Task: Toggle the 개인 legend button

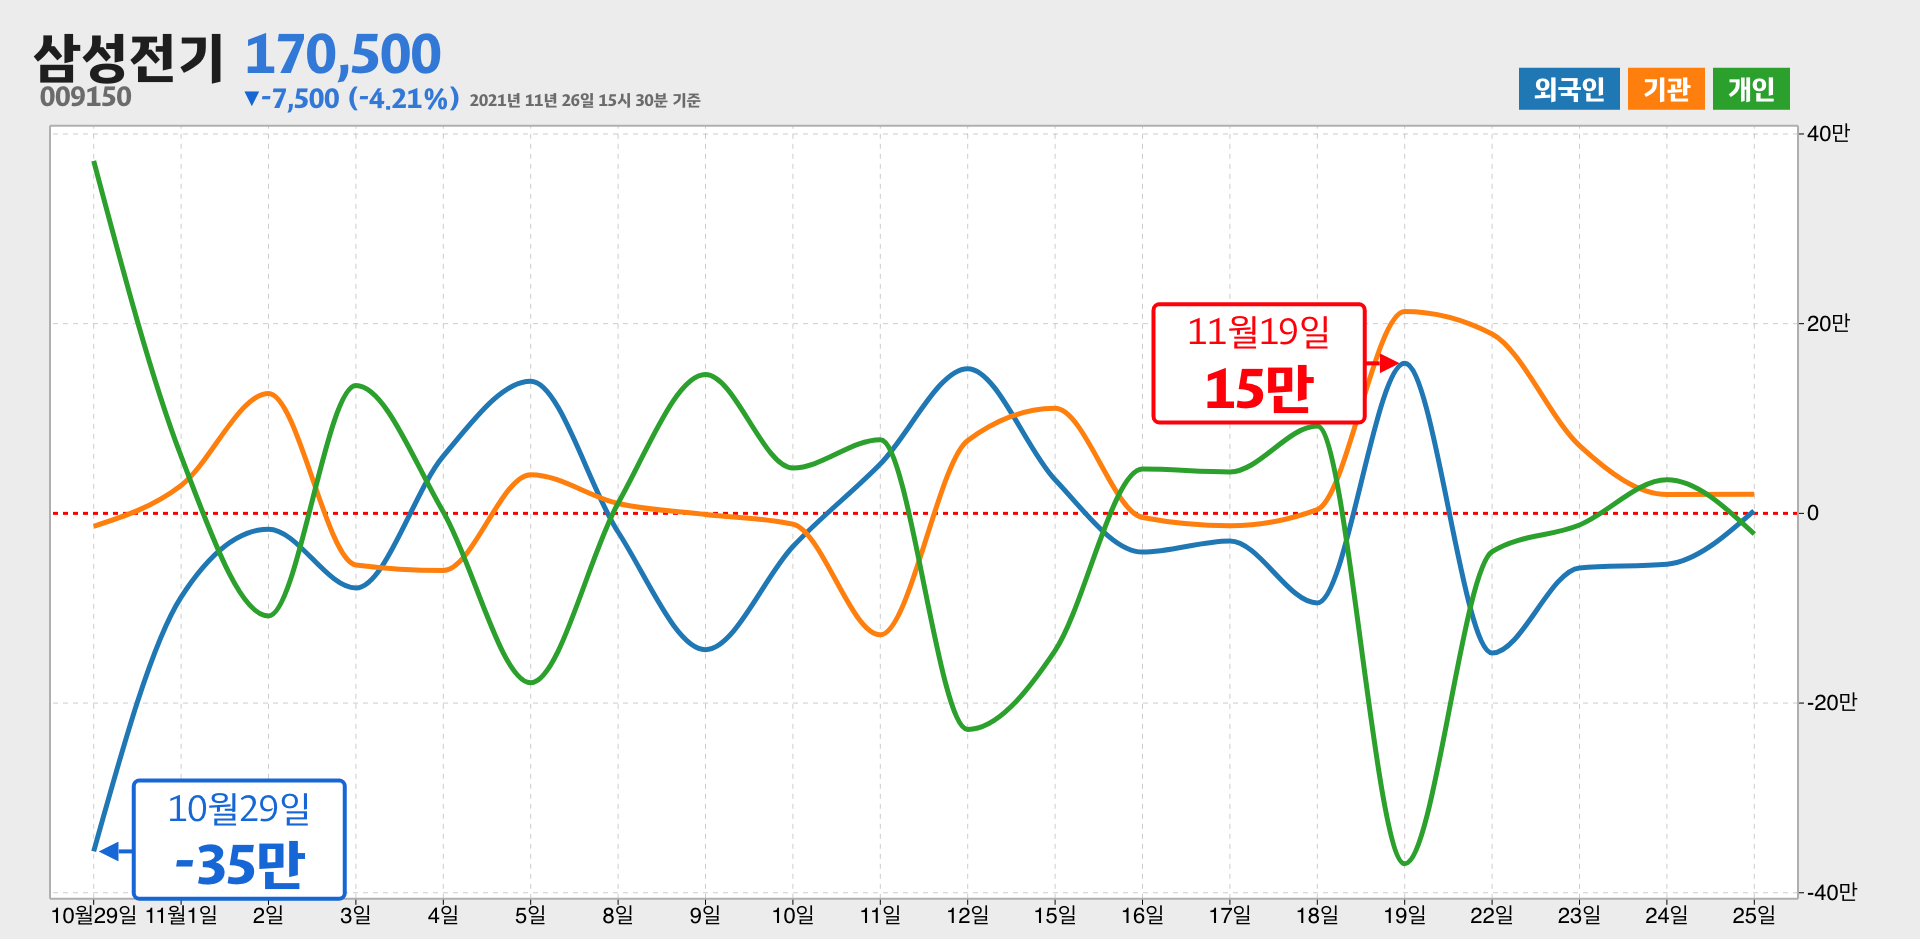Action: [x=1751, y=89]
